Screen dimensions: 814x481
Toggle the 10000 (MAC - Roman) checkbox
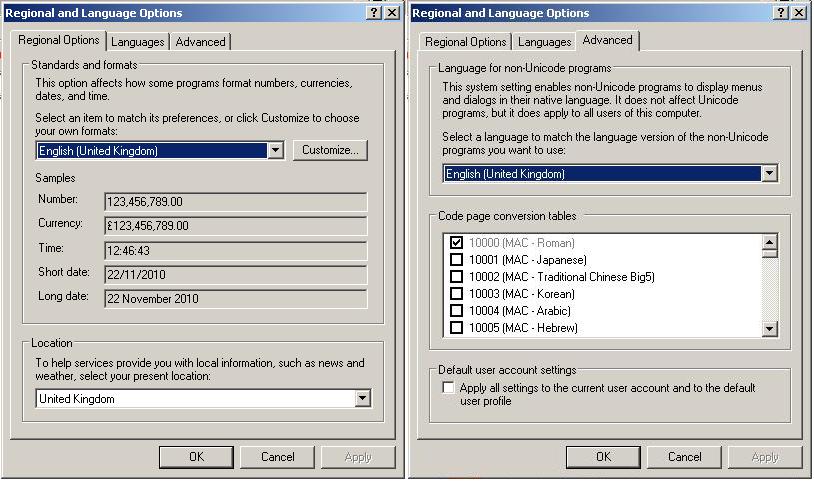coord(456,243)
